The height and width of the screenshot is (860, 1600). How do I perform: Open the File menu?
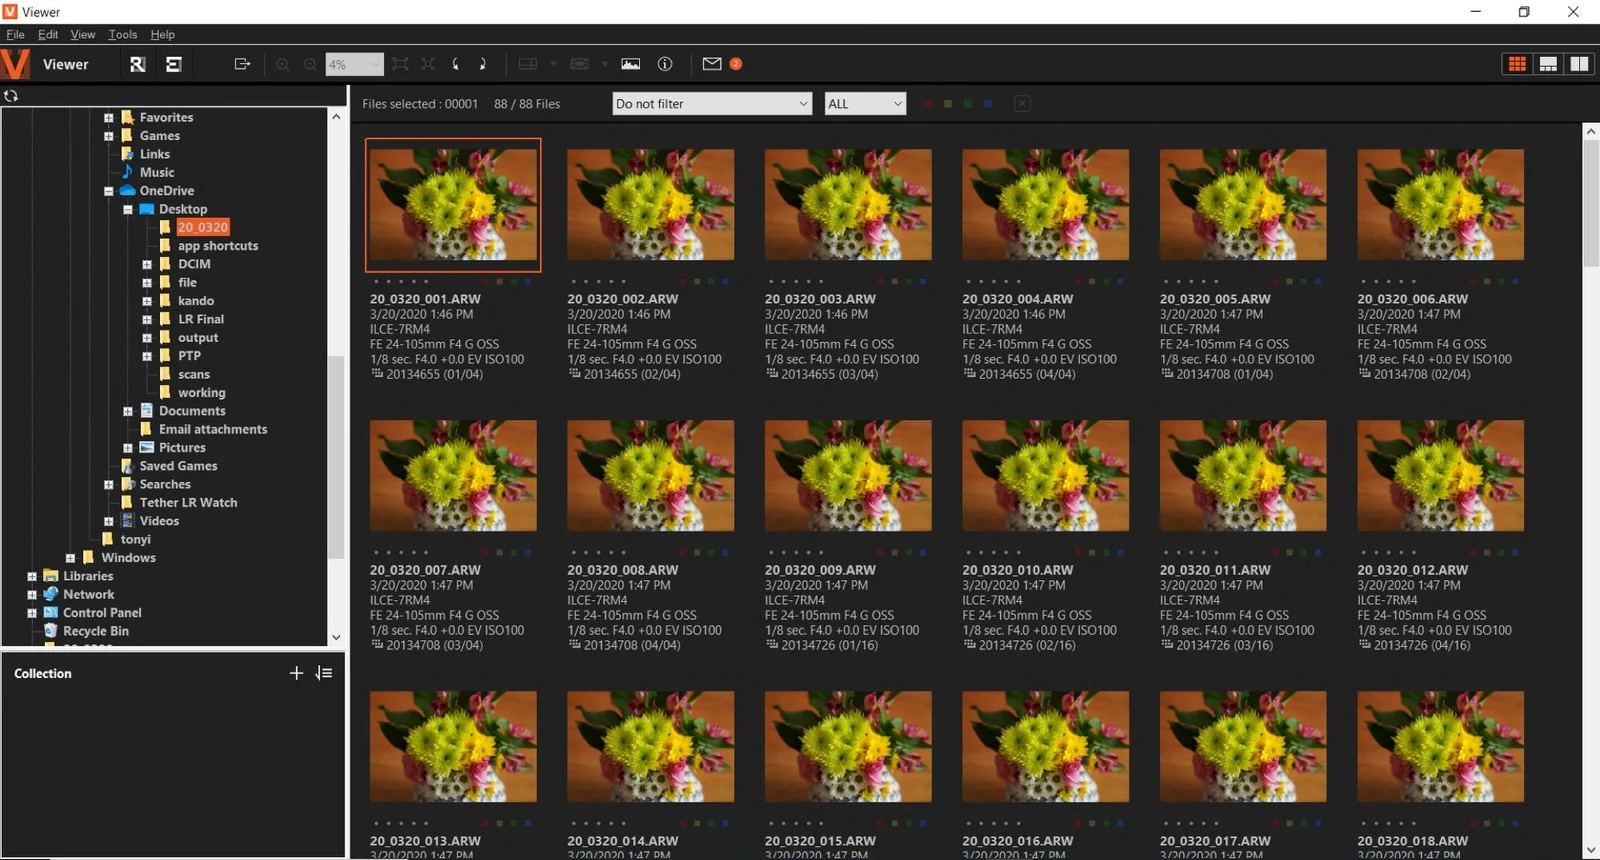tap(15, 34)
